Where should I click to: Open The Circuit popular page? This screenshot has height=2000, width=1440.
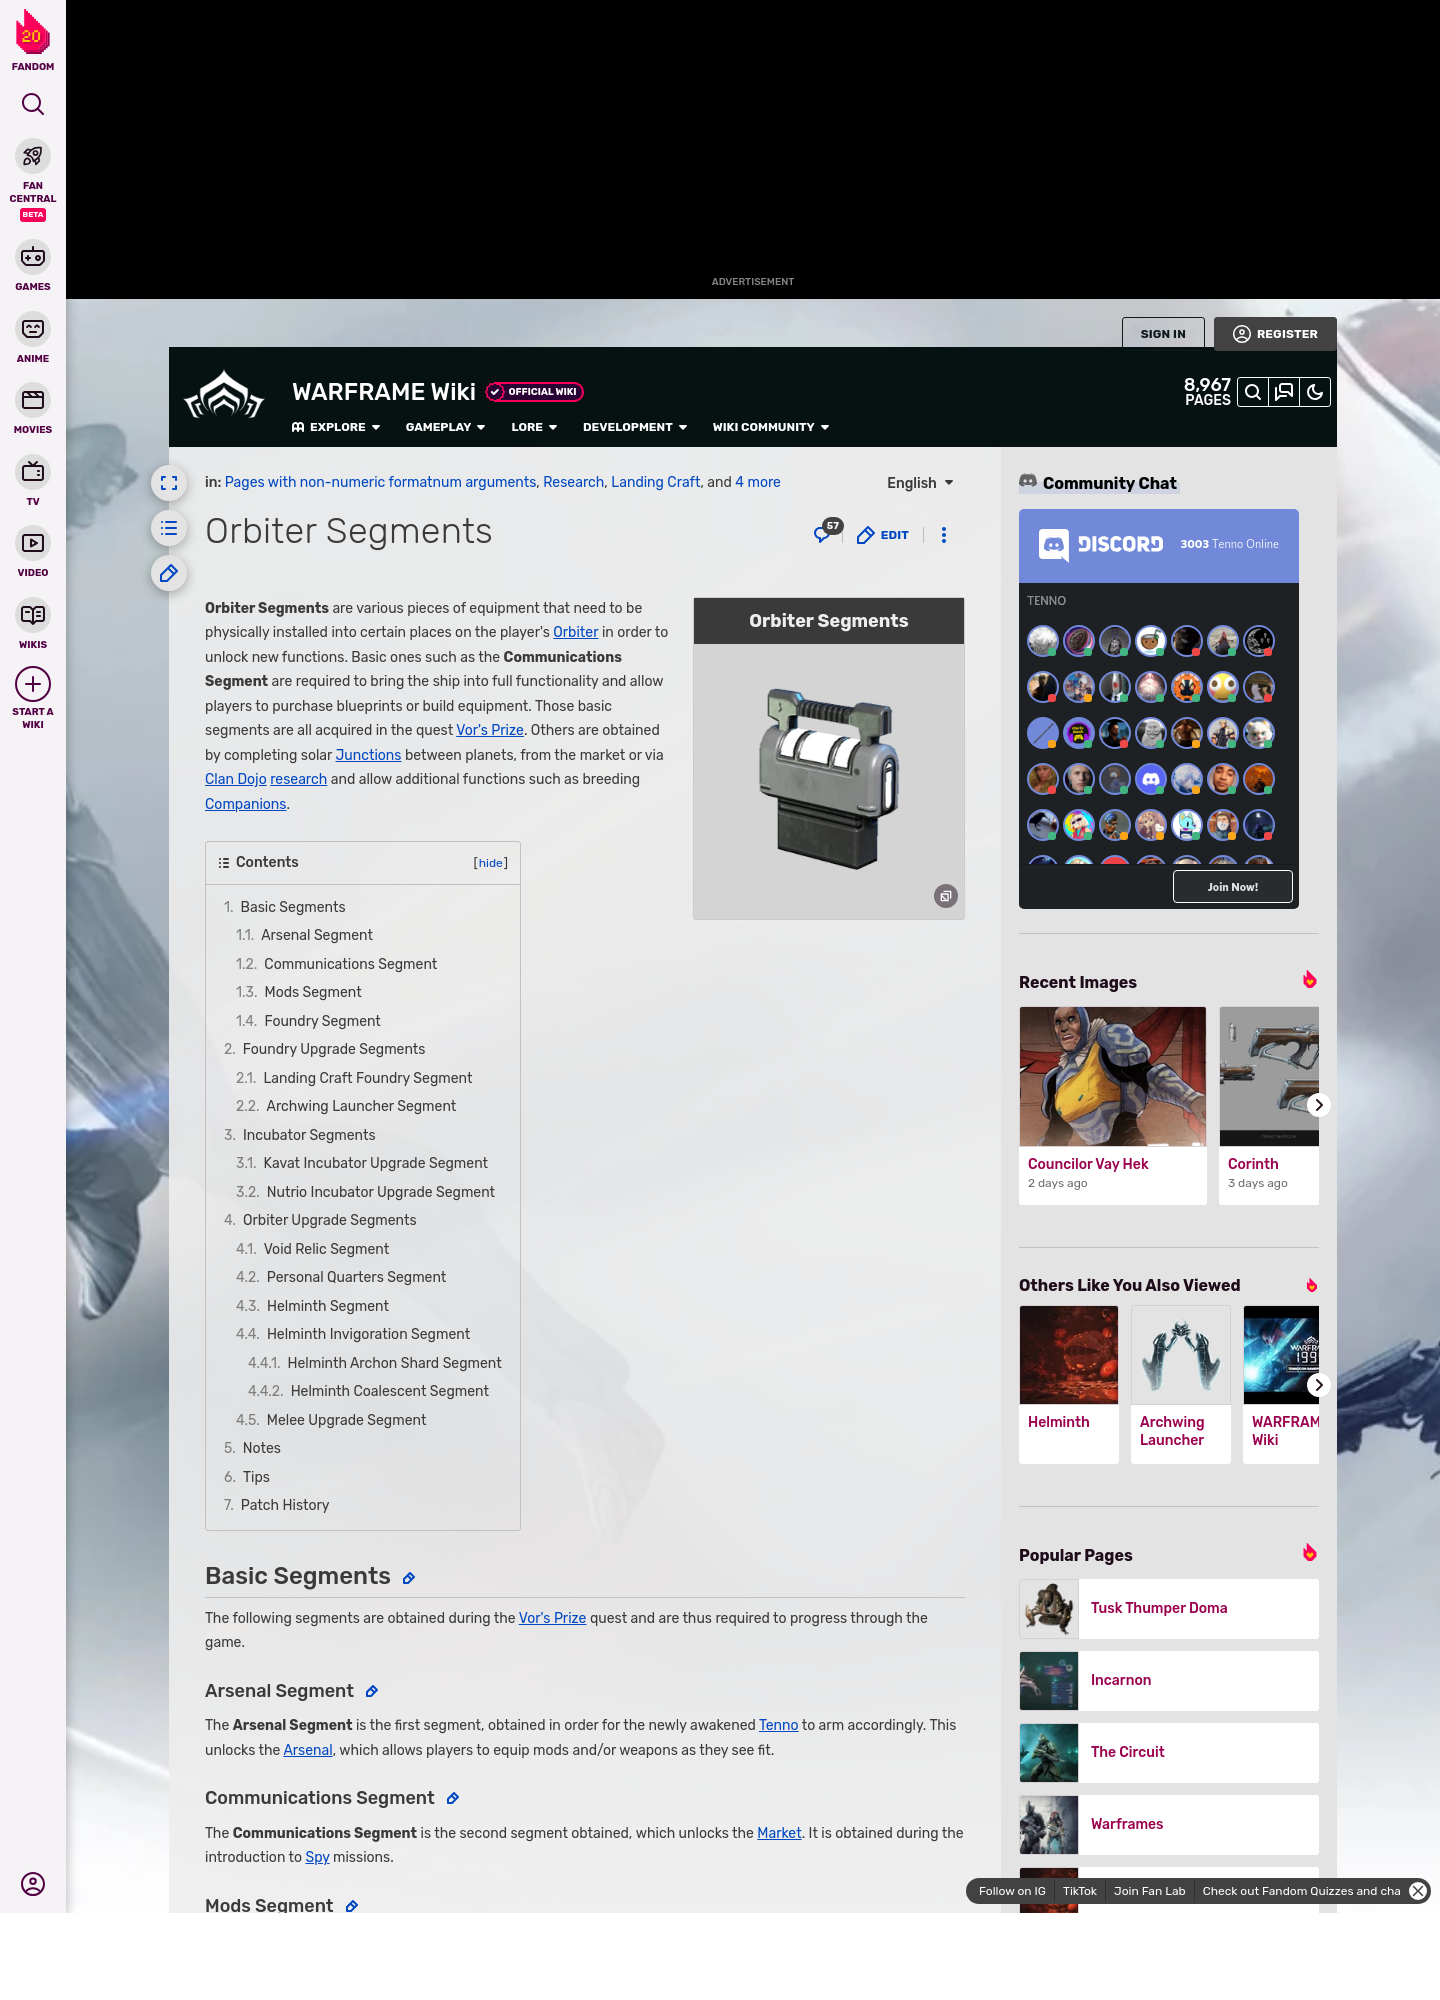point(1169,1752)
